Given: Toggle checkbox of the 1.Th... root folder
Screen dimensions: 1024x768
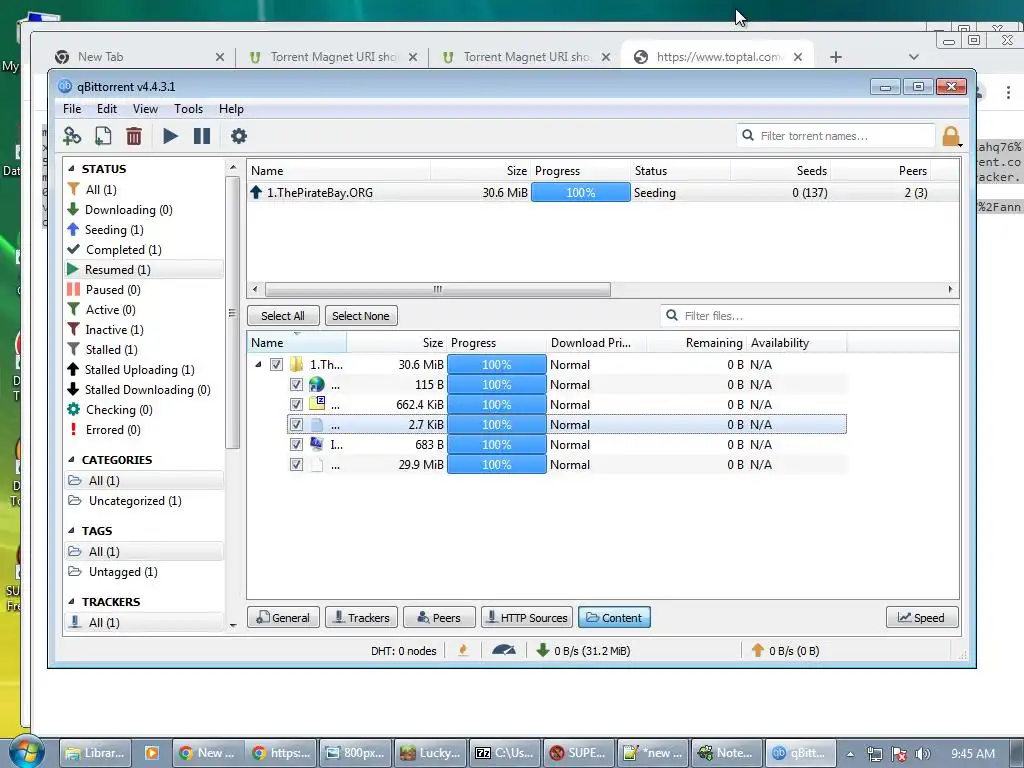Looking at the screenshot, I should pos(276,364).
